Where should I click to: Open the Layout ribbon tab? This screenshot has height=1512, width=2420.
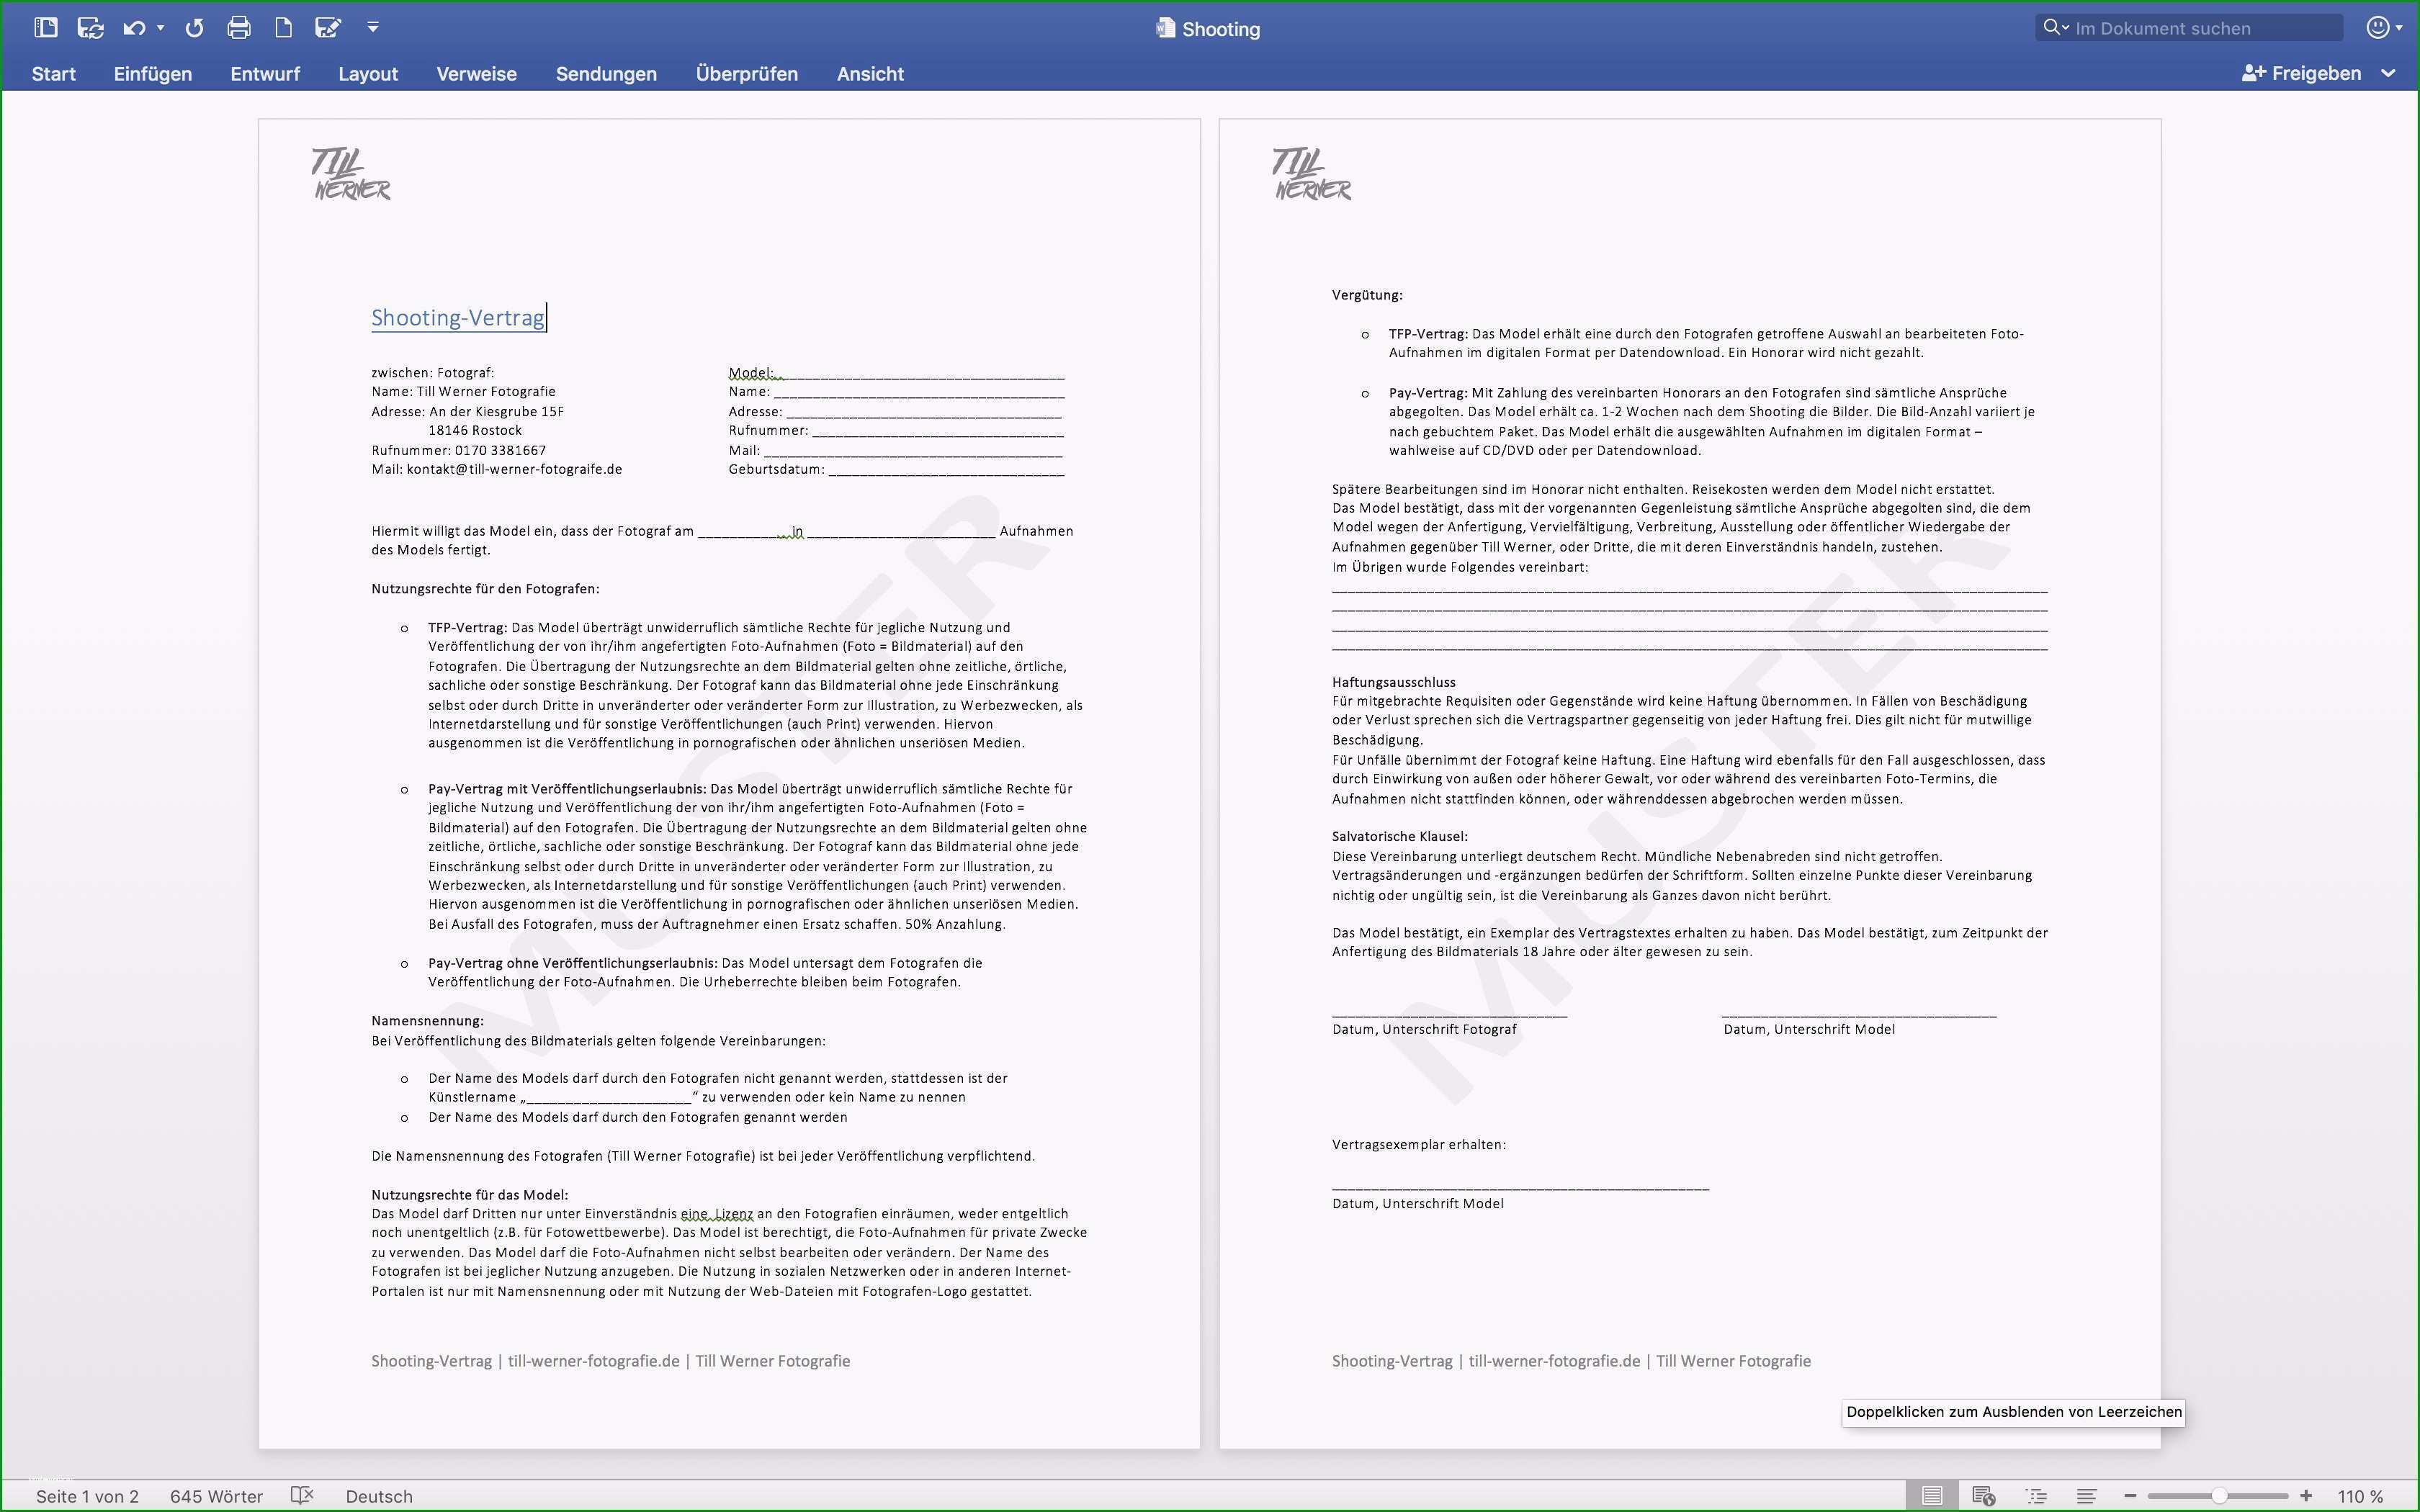tap(368, 74)
